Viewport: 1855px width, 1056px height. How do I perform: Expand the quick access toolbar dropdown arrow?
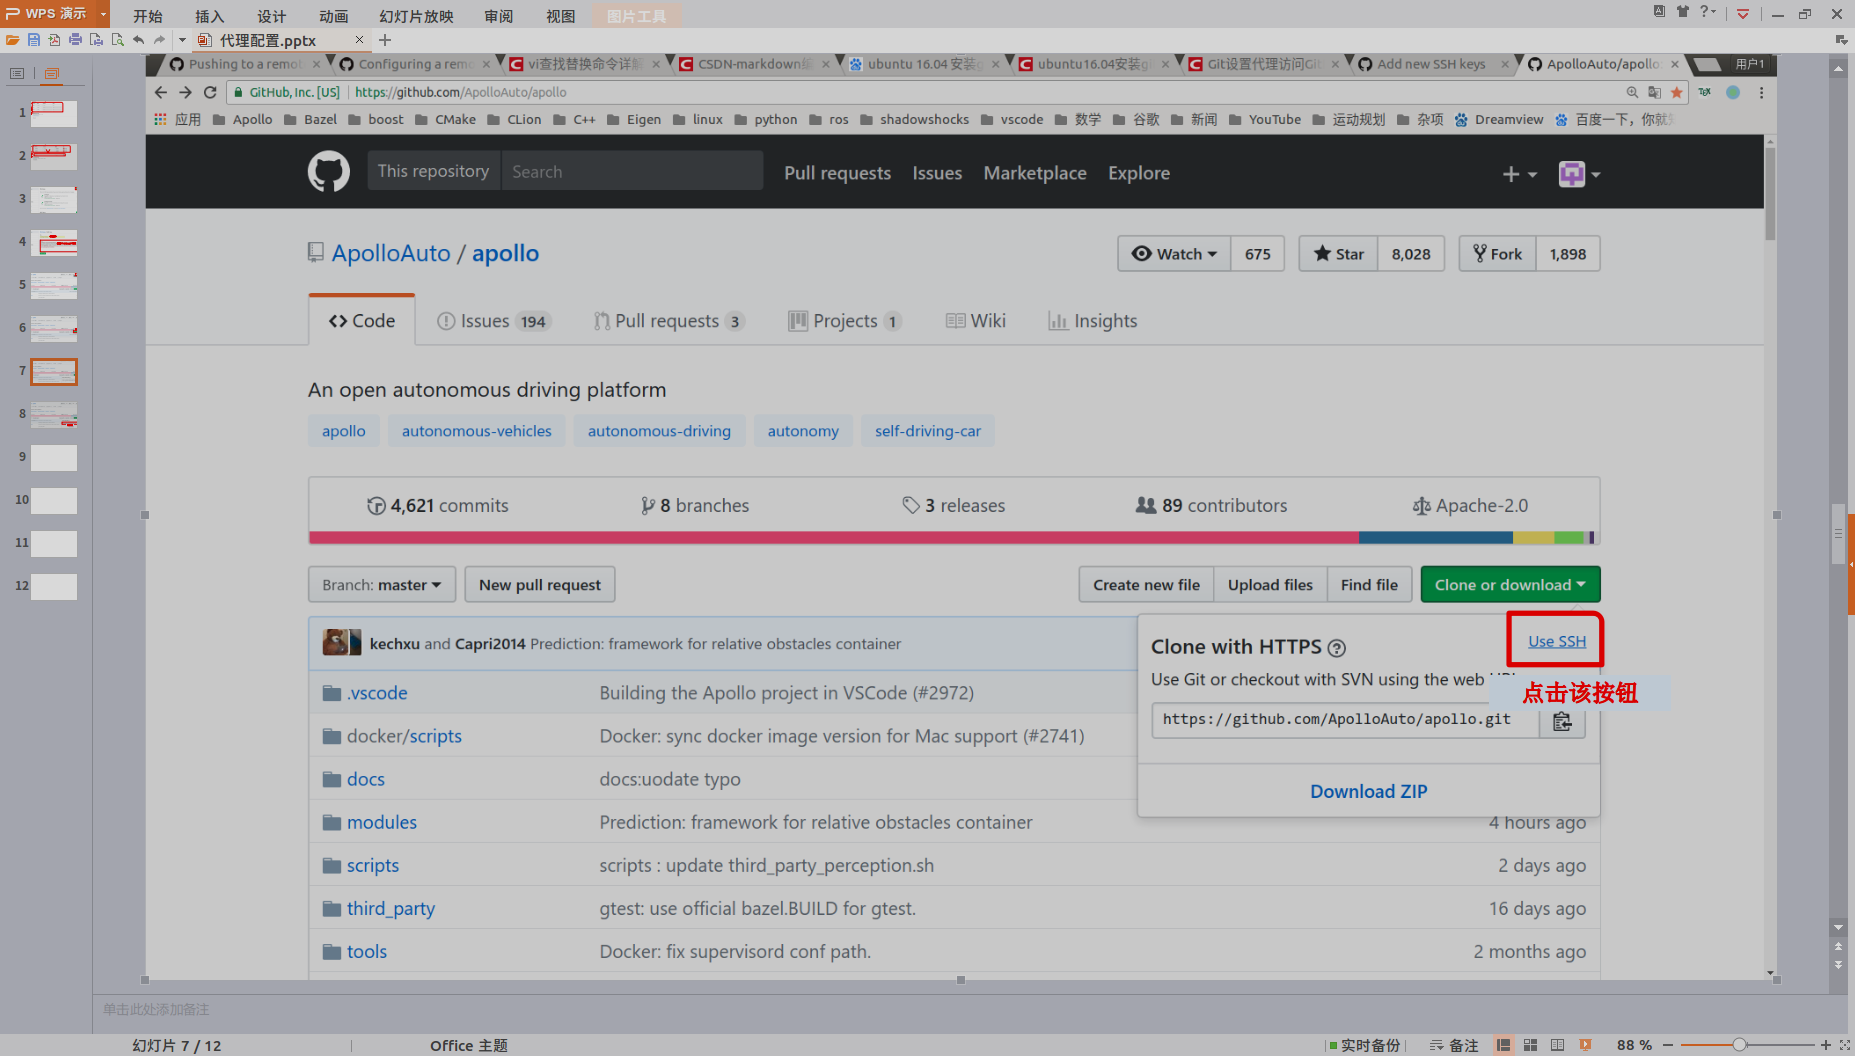pos(182,40)
